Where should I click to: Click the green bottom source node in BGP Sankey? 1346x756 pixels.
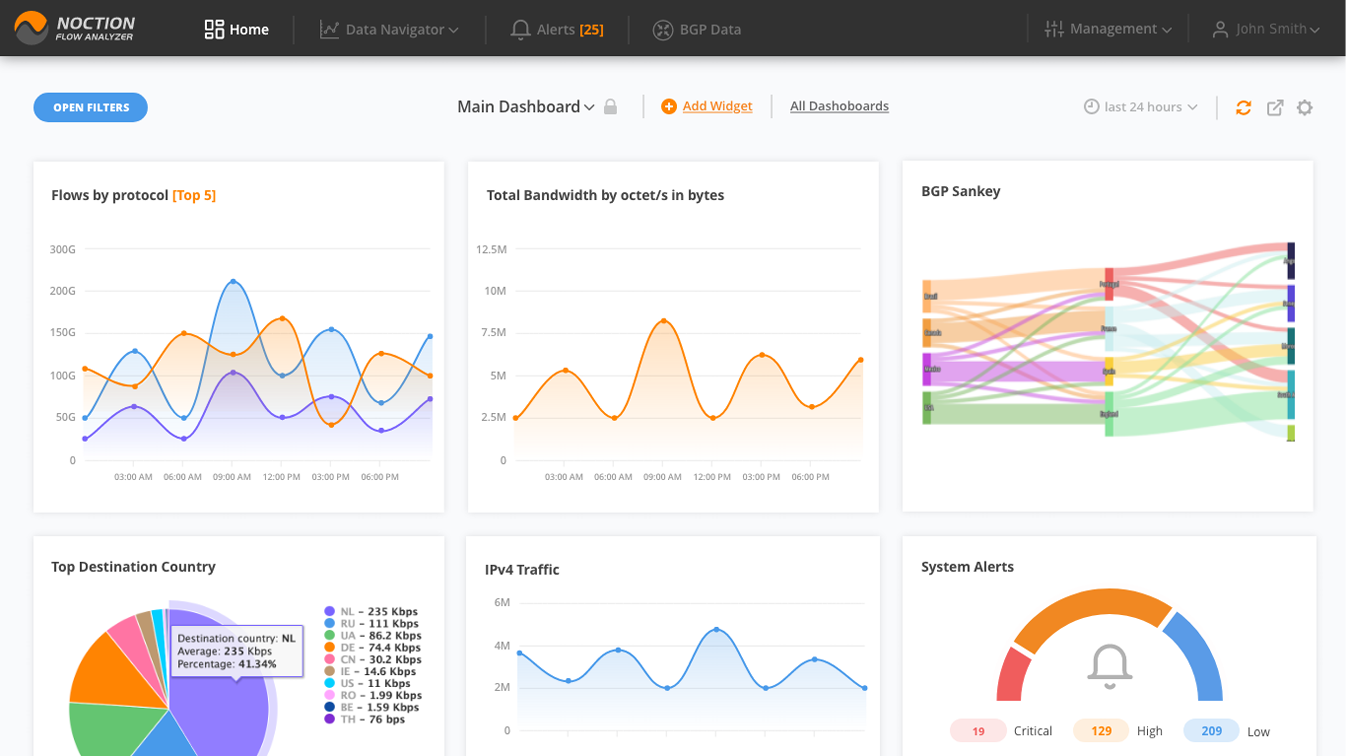927,407
